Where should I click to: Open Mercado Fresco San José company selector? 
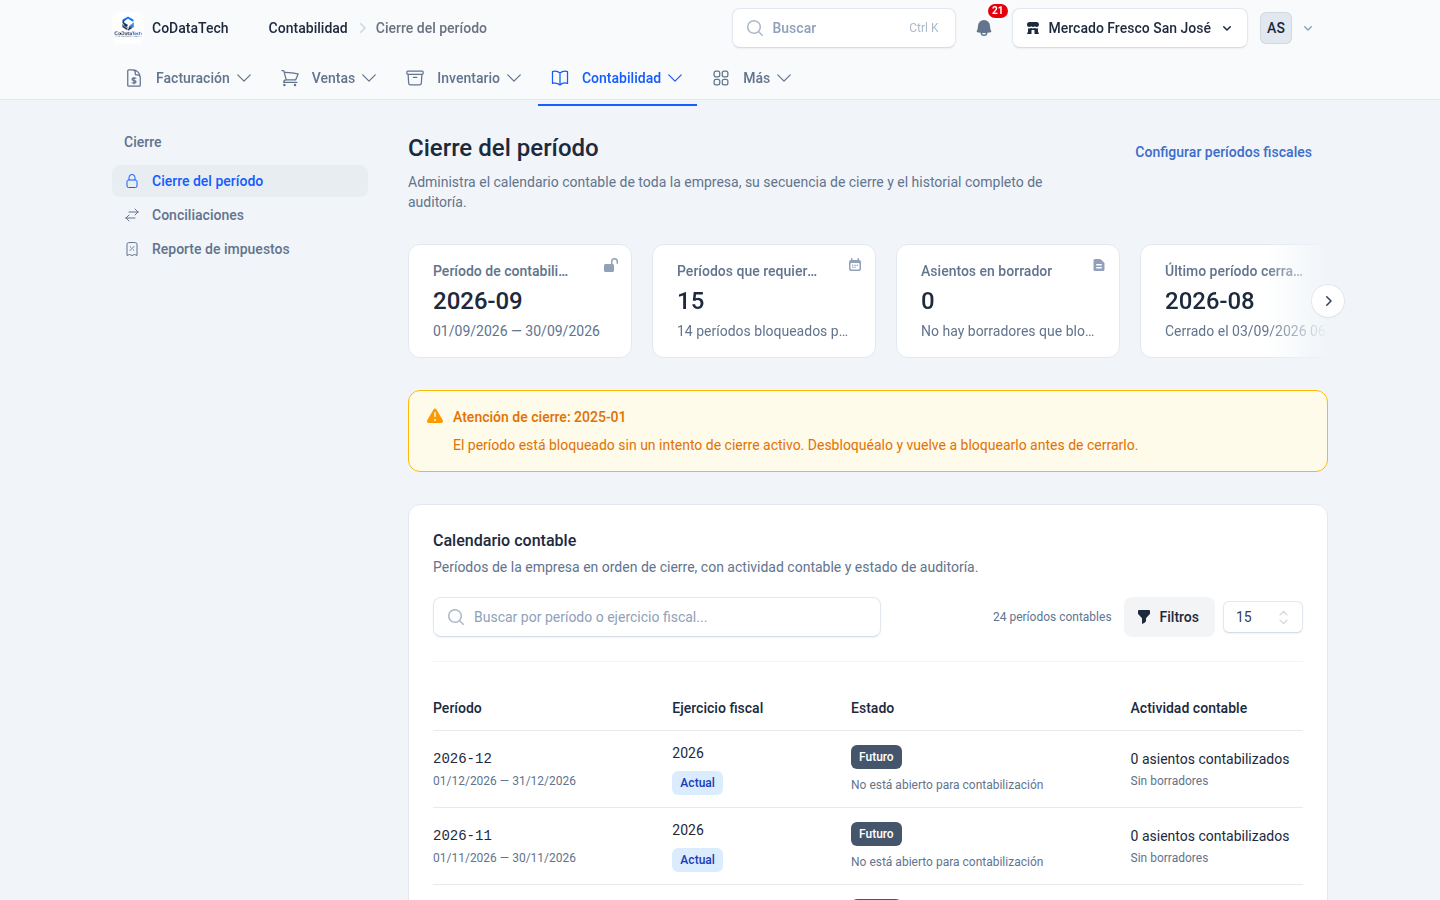1130,28
